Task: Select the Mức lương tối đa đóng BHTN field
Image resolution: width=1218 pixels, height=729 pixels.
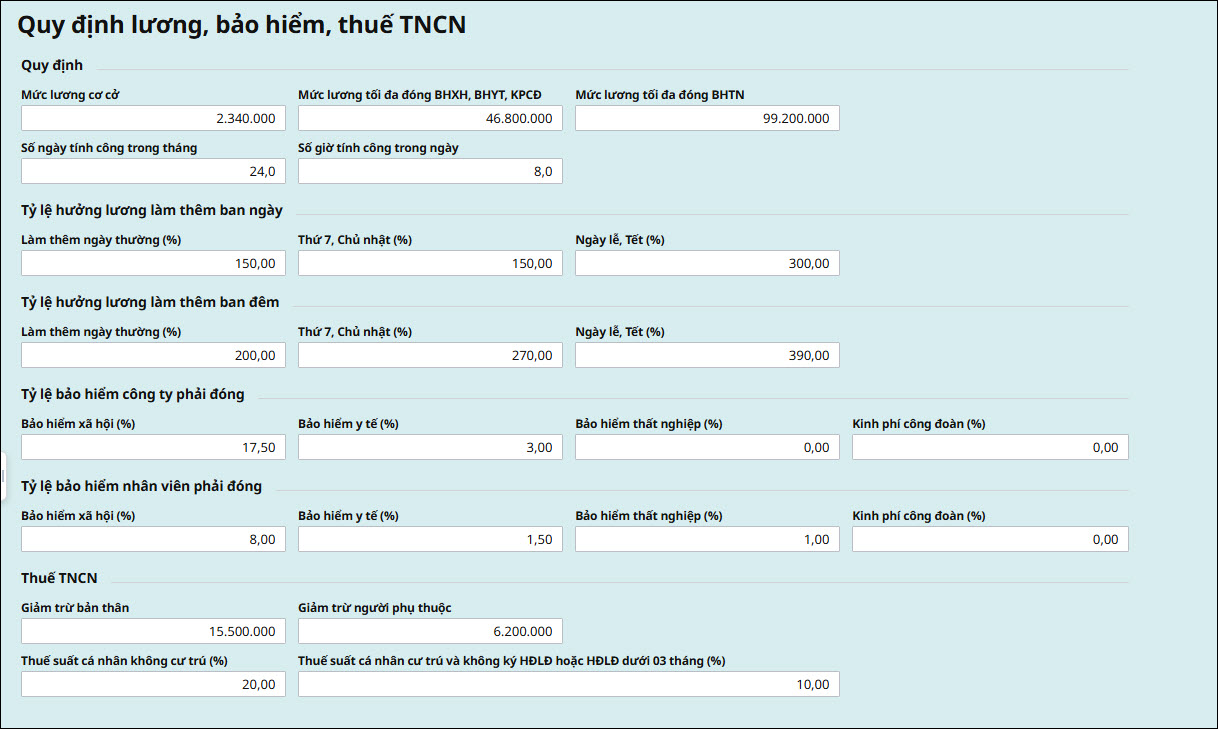Action: [707, 119]
